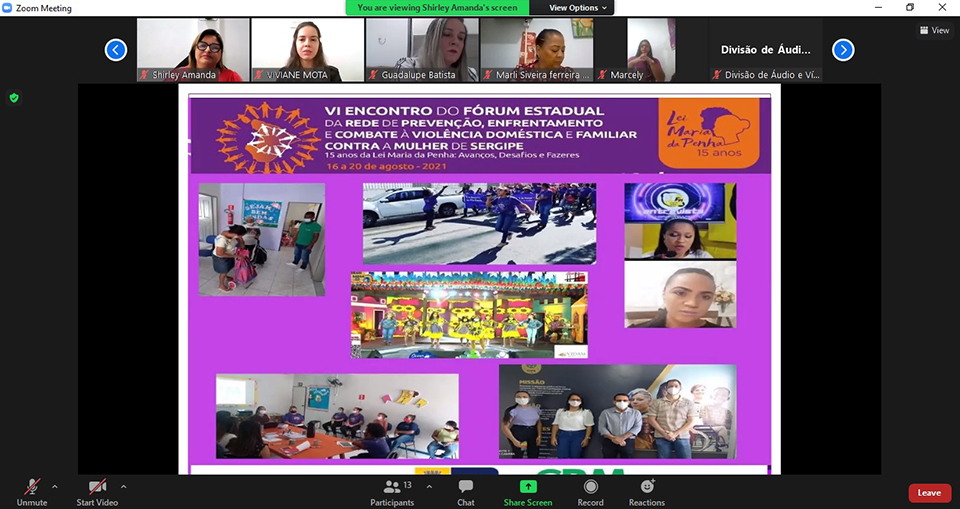This screenshot has width=960, height=509.
Task: Expand audio options arrow beside Unmute
Action: [x=54, y=486]
